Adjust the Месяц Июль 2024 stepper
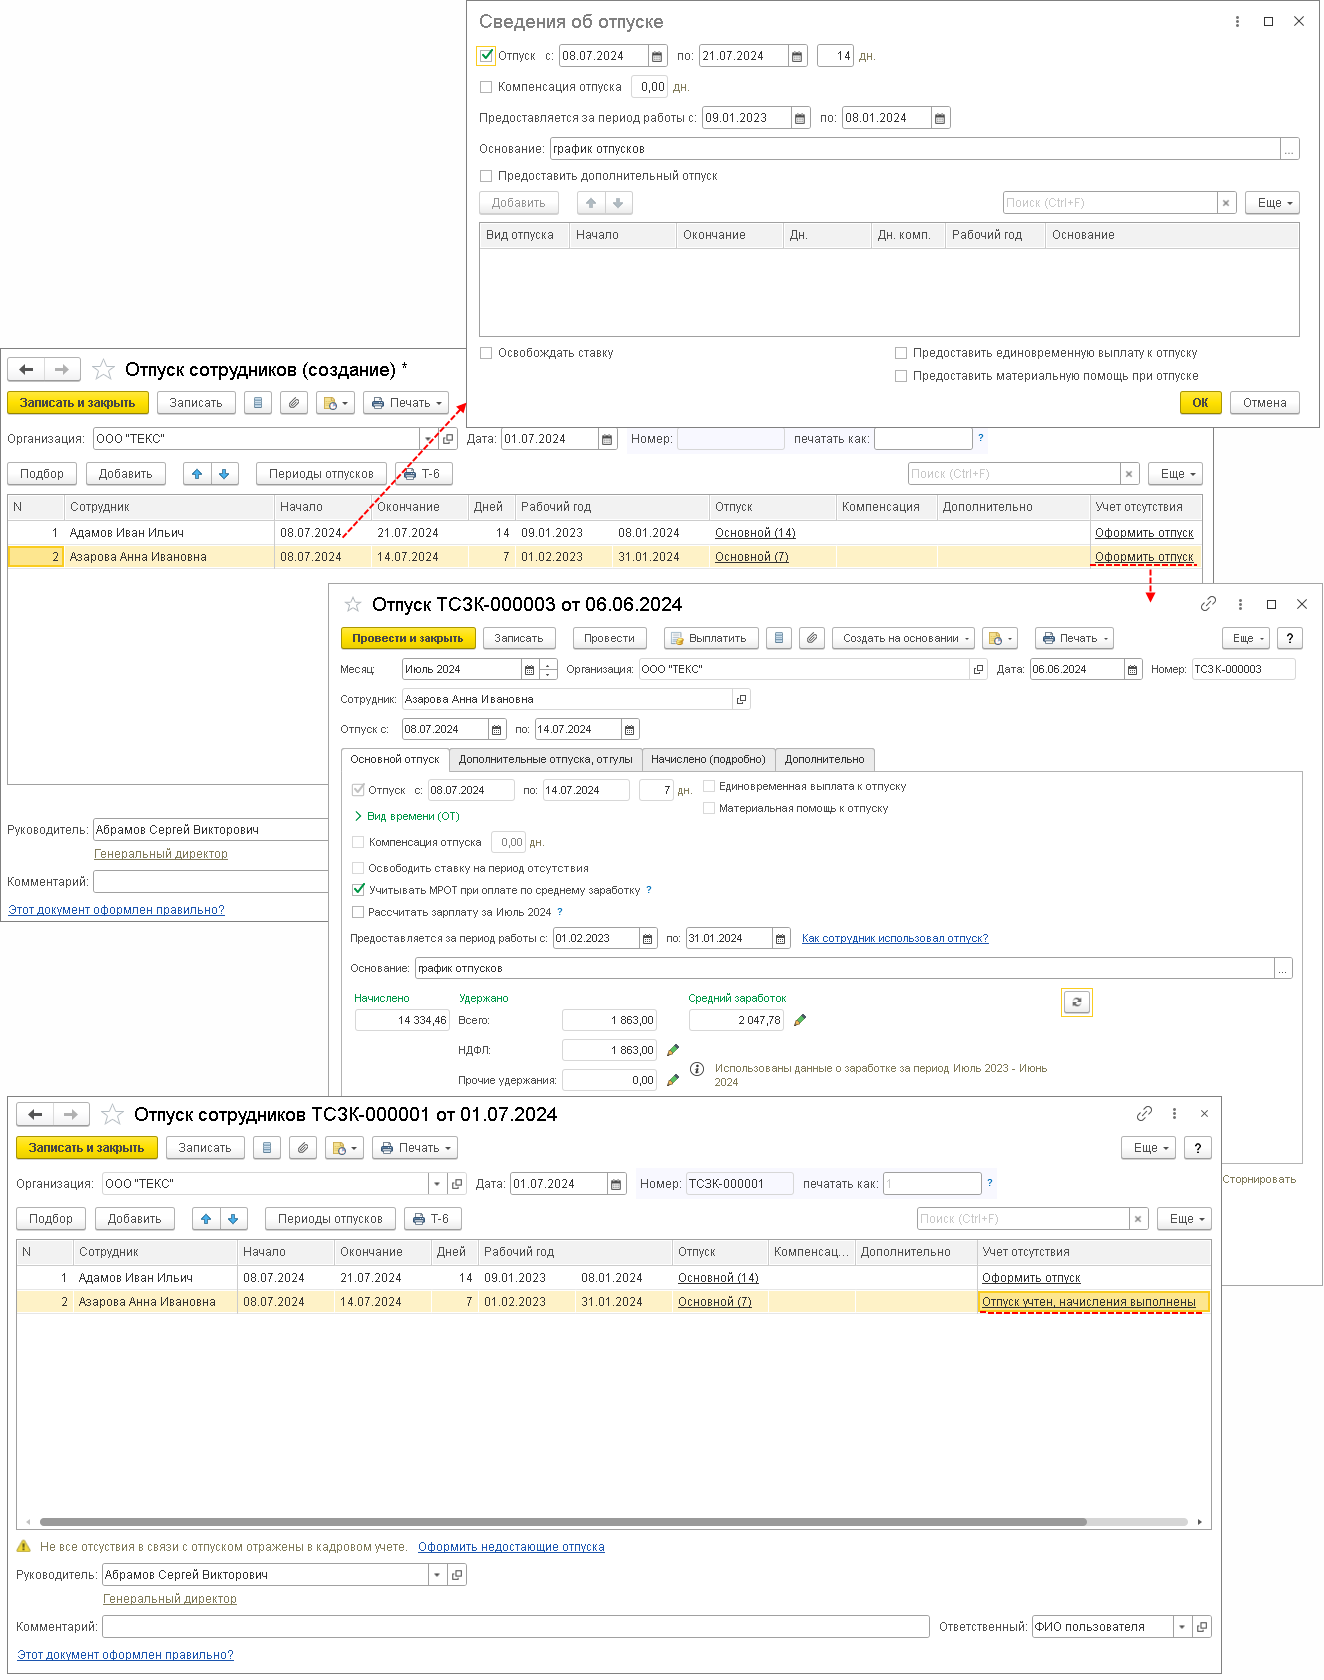 548,669
